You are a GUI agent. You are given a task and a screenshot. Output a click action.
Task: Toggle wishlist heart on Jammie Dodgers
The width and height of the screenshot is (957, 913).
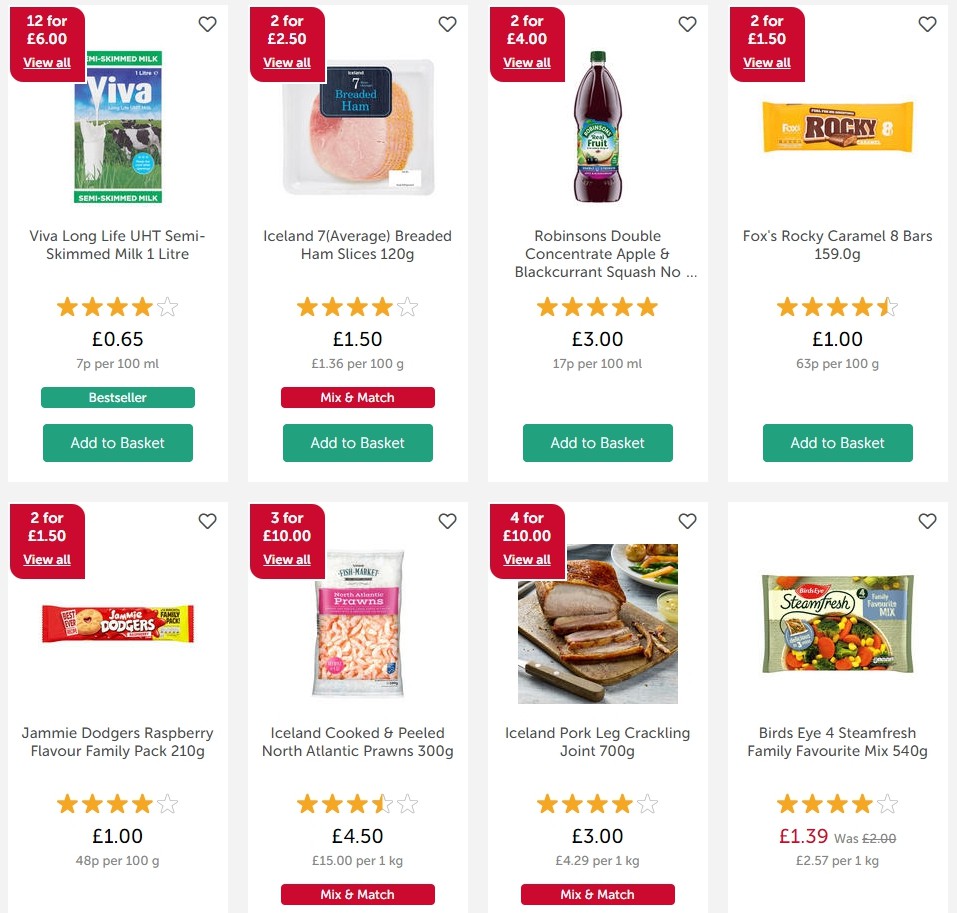pos(207,521)
